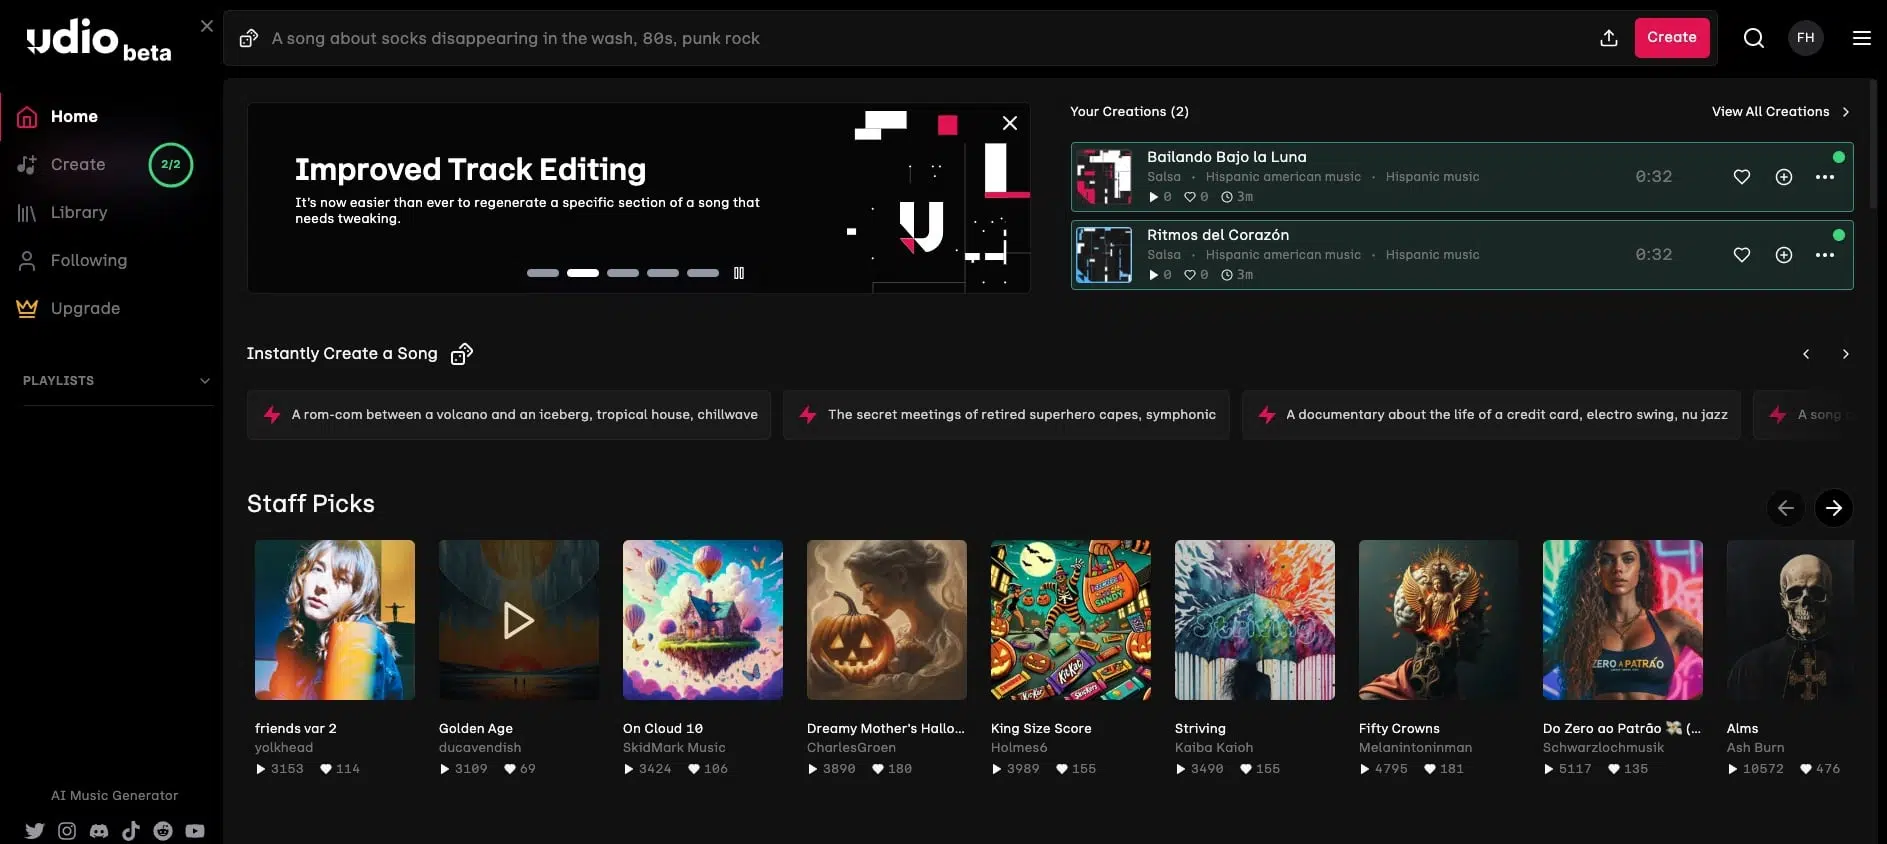The height and width of the screenshot is (844, 1887).
Task: Click the upload audio icon in prompt bar
Action: (x=1608, y=38)
